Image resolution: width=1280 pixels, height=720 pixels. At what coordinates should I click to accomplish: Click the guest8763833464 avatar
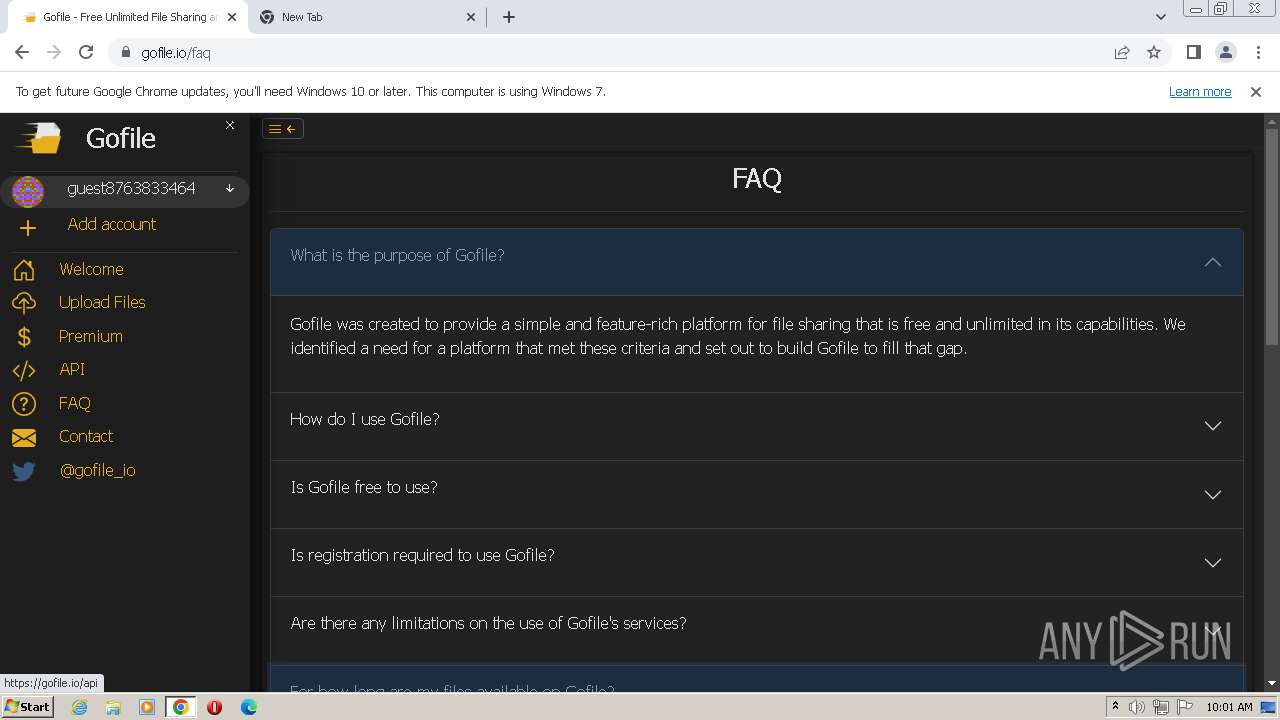tap(28, 191)
